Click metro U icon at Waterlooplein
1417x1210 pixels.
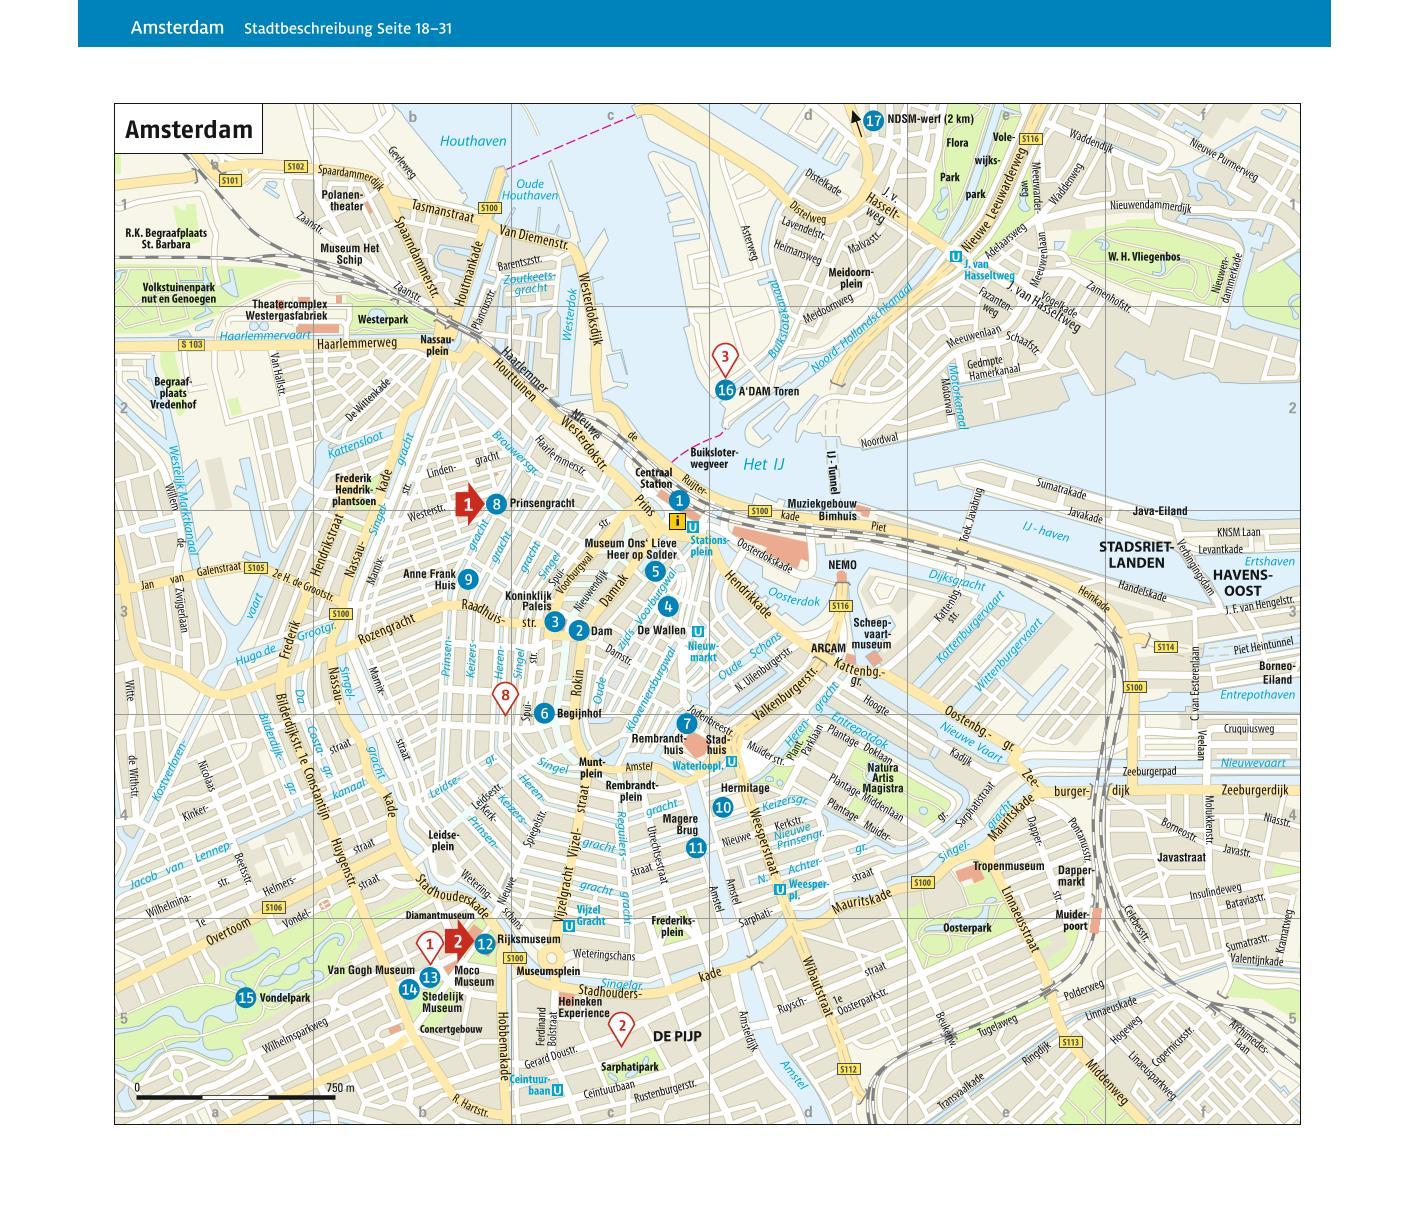732,762
